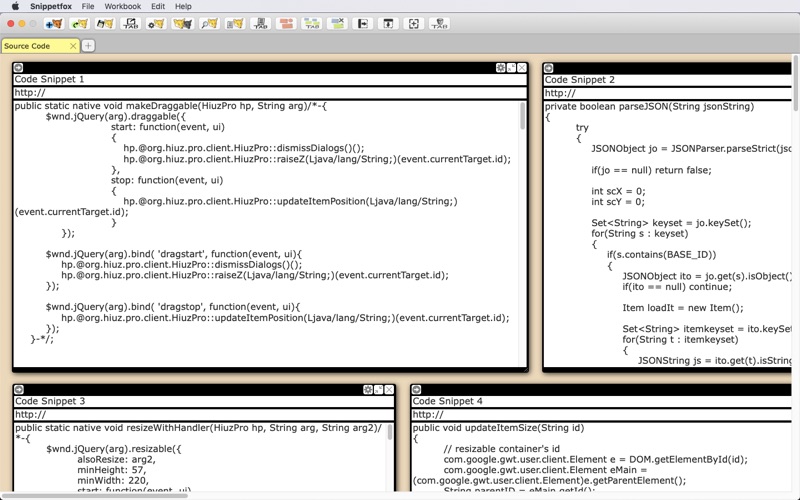
Task: Click the magnifier fox search icon
Action: coord(209,23)
